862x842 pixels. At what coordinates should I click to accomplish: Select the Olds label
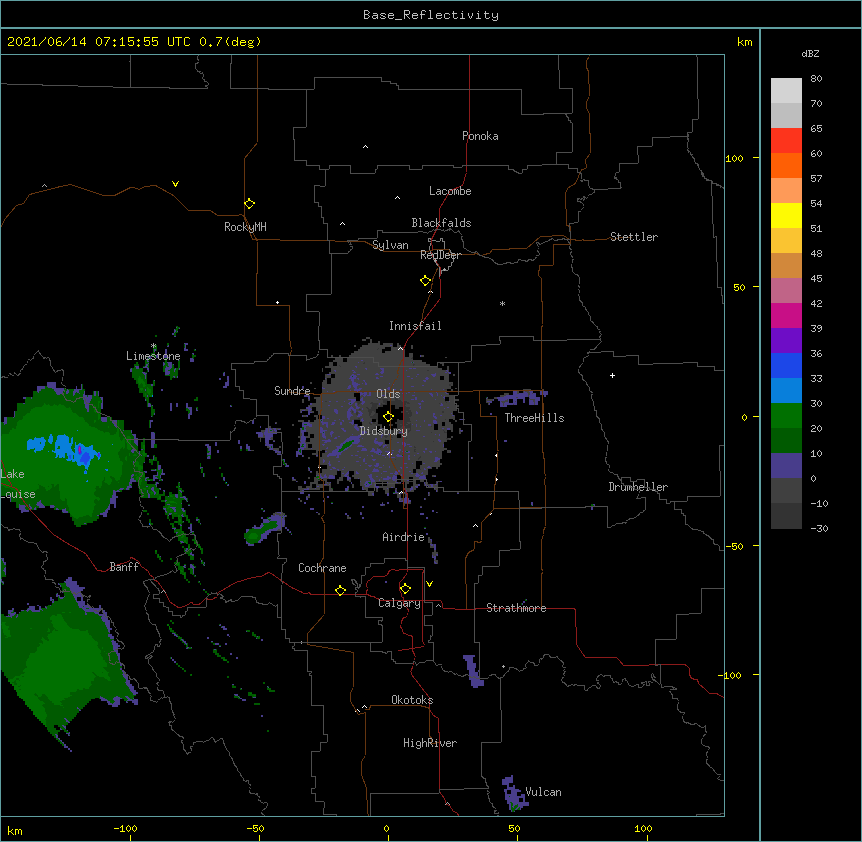click(x=388, y=394)
